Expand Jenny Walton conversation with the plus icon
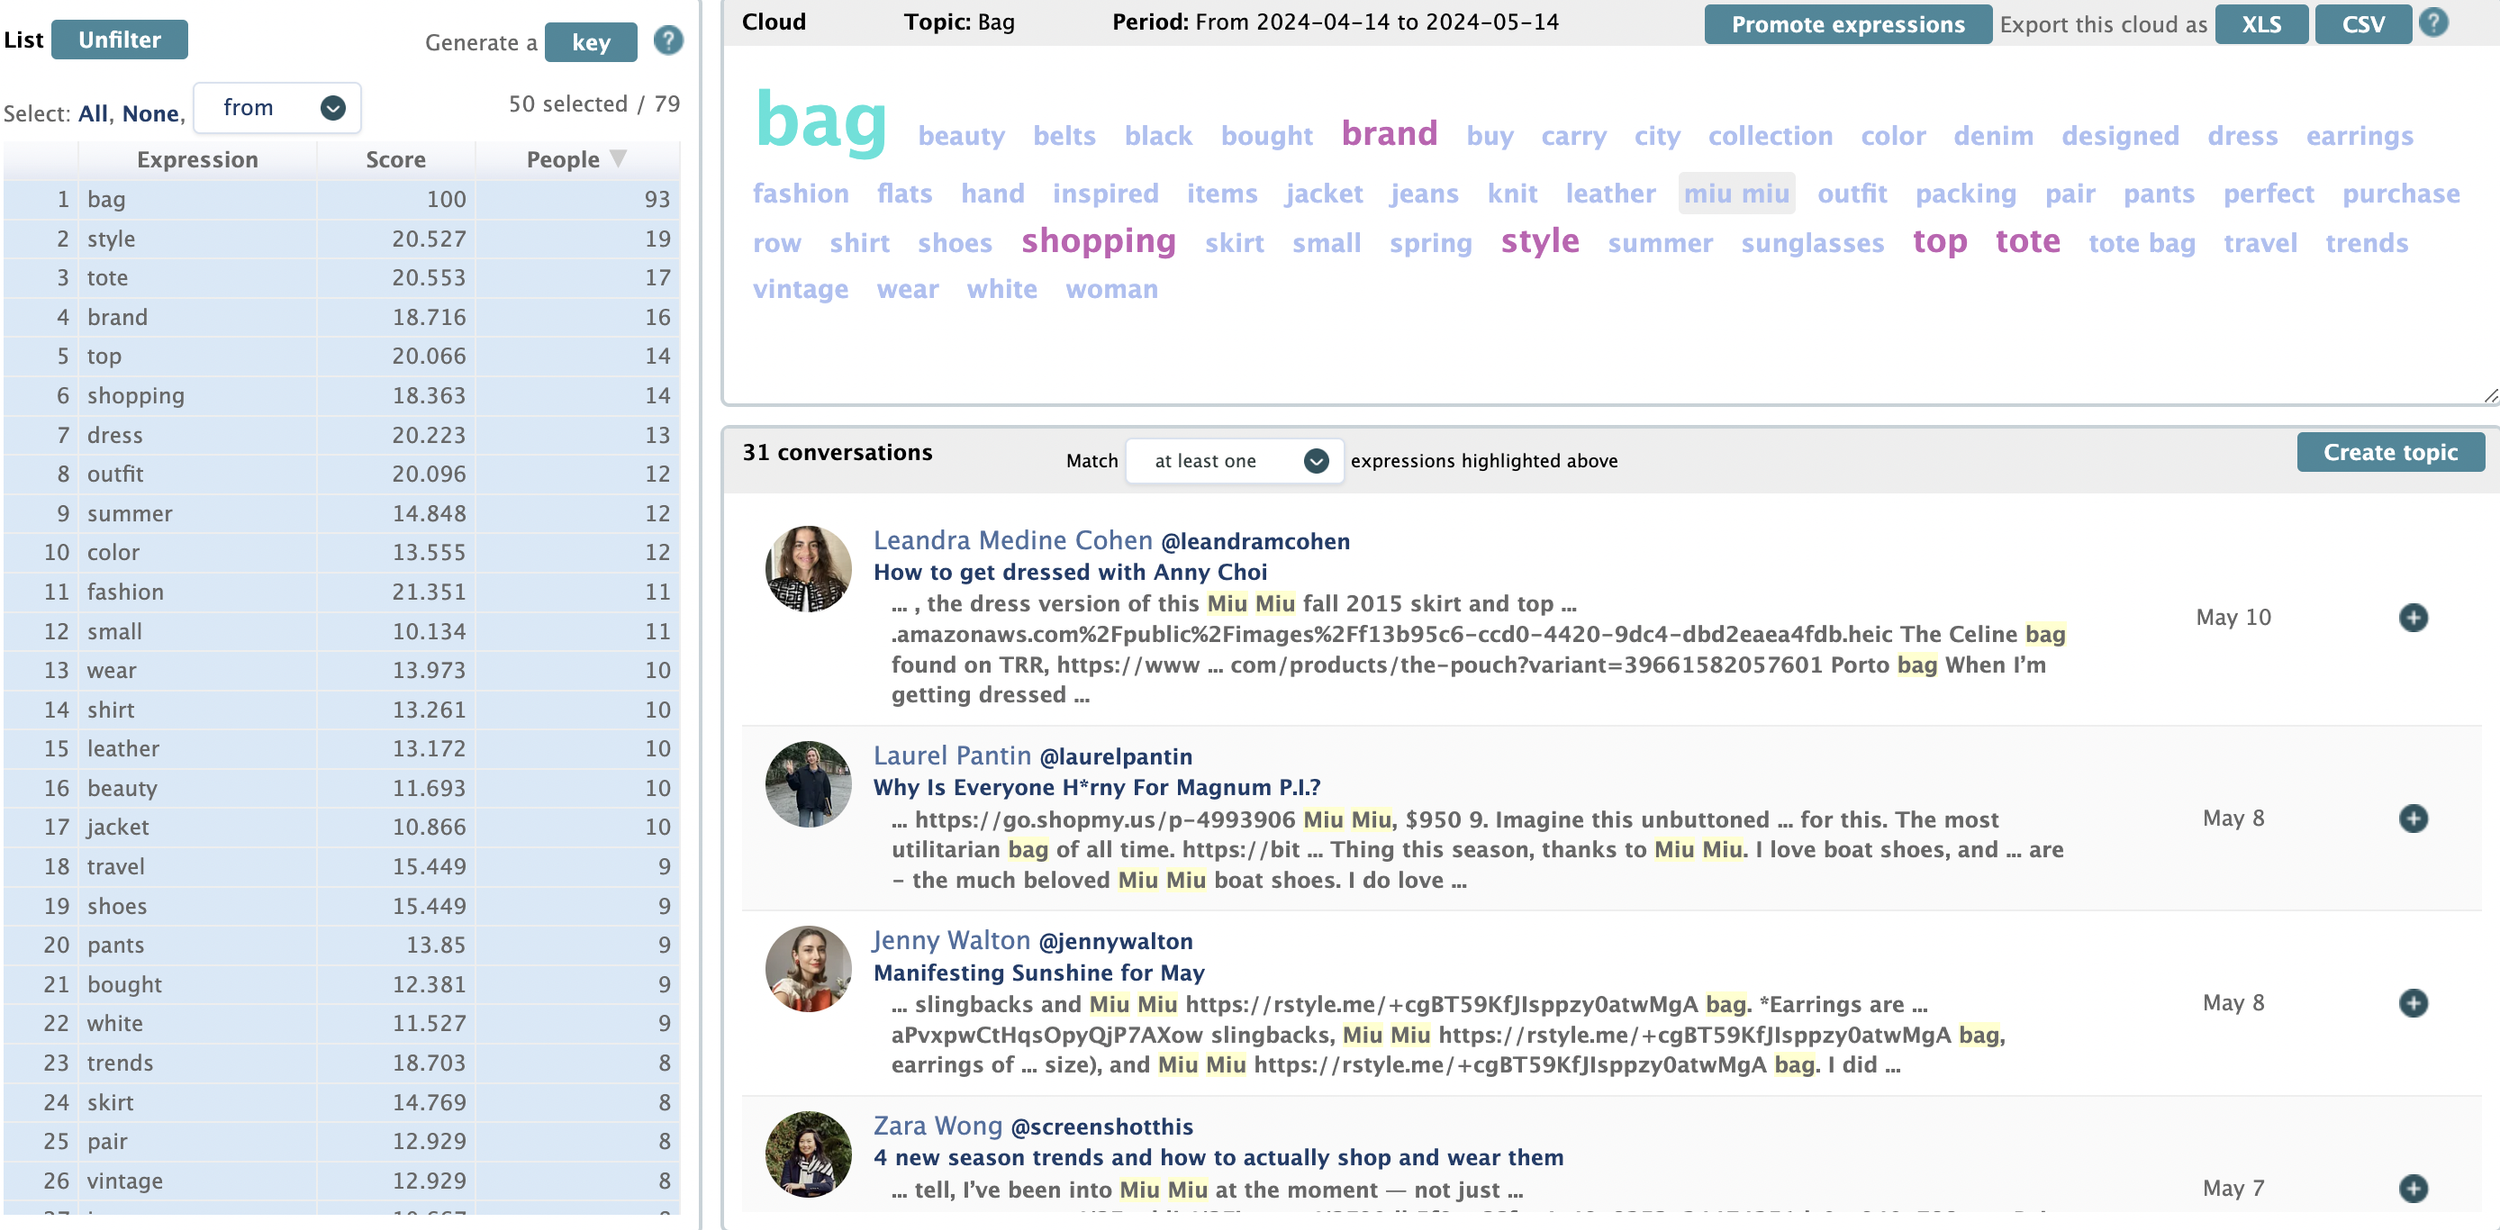Image resolution: width=2500 pixels, height=1230 pixels. [2413, 1003]
